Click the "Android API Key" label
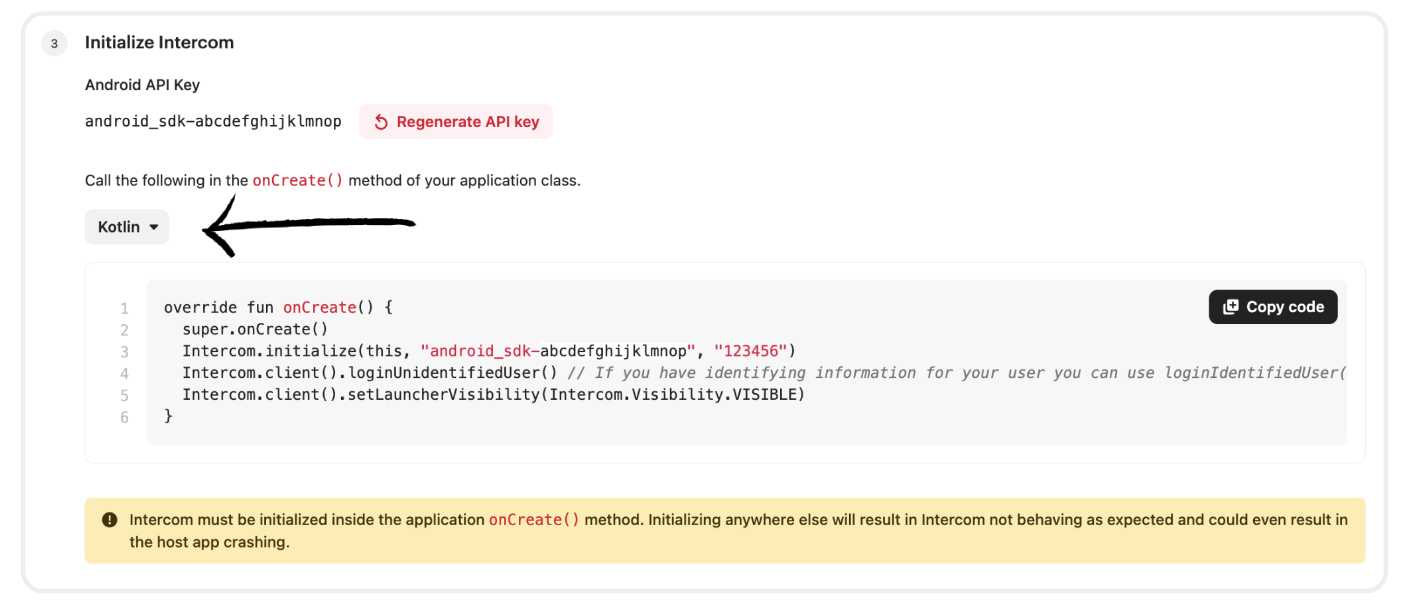The width and height of the screenshot is (1402, 614). (142, 85)
